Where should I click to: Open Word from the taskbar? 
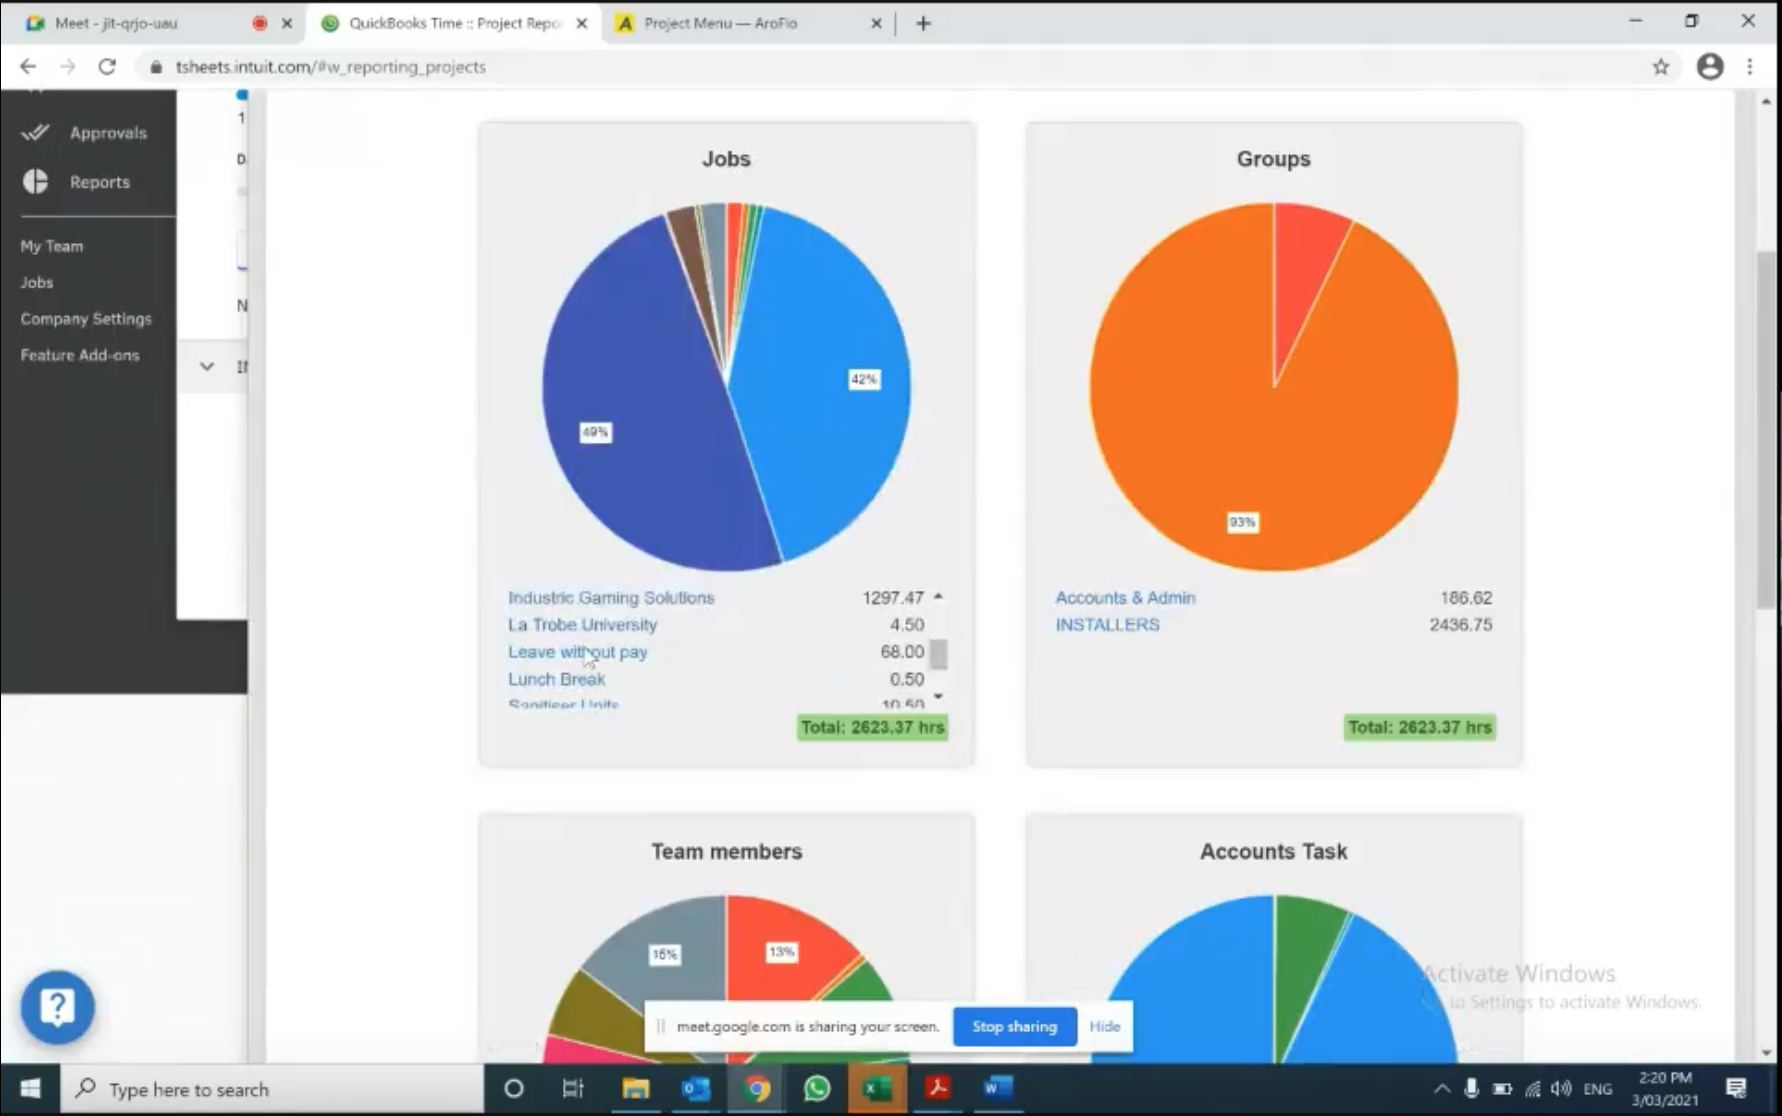998,1089
